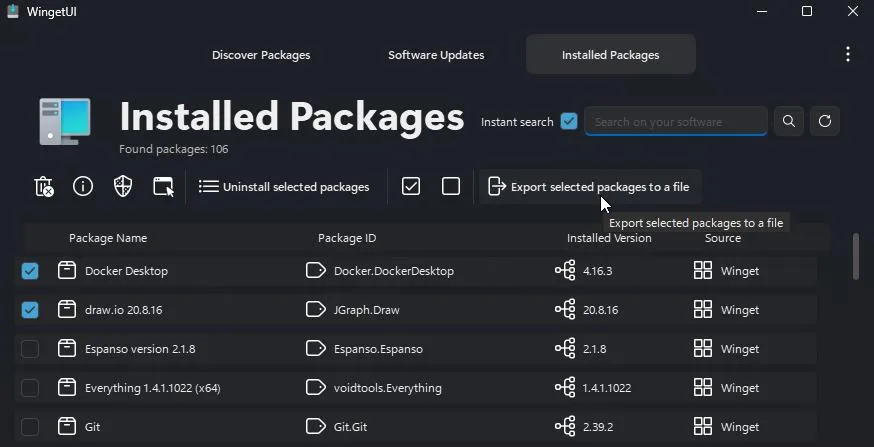Click the ID tag icon next to Espanso.Espanso

[x=316, y=349]
